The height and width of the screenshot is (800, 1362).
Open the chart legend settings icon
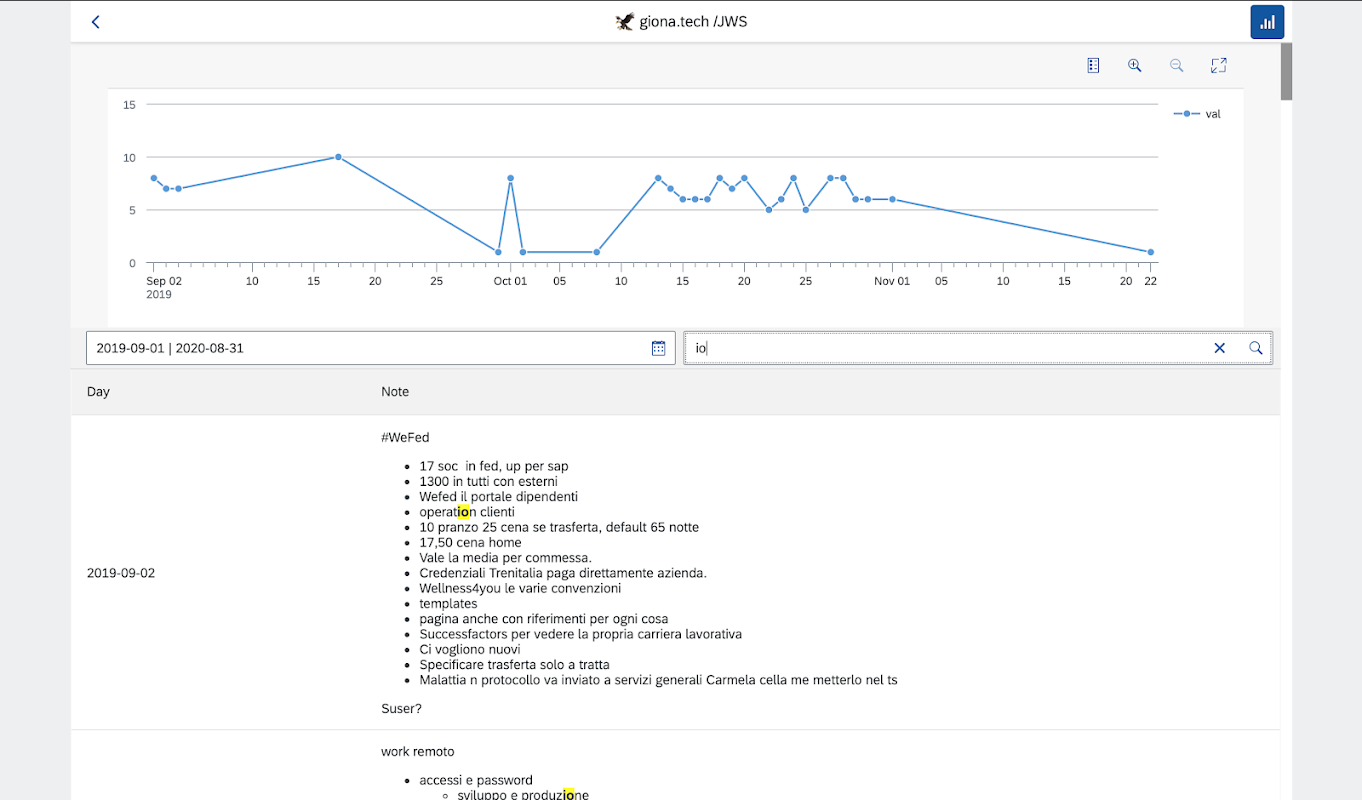click(1093, 65)
